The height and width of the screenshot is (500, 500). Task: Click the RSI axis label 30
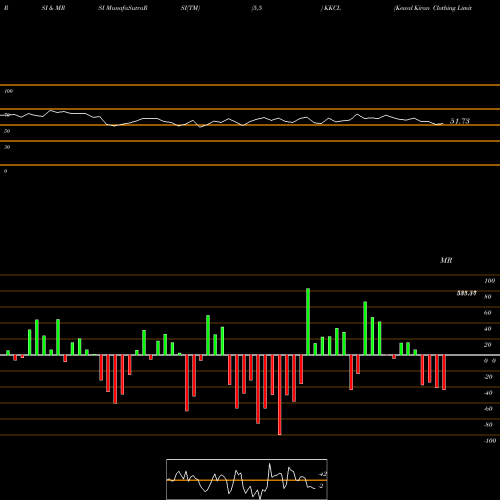pyautogui.click(x=7, y=147)
